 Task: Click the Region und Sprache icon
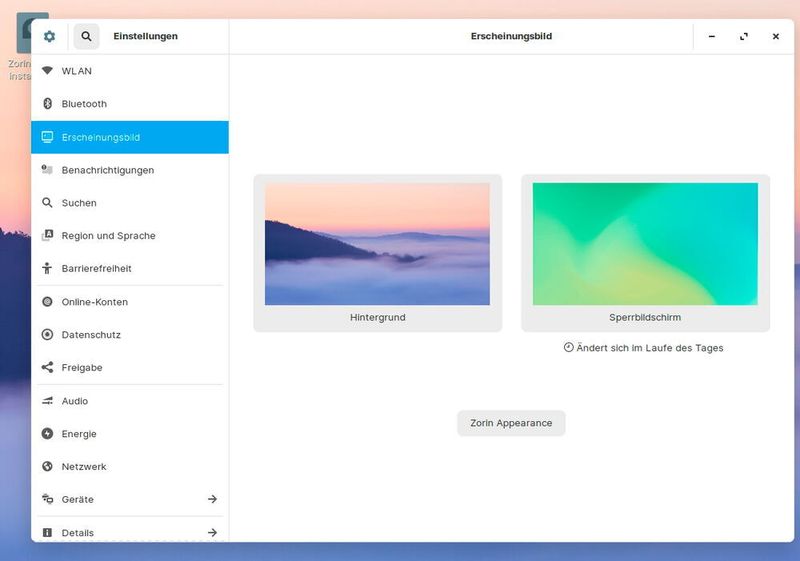pos(47,235)
